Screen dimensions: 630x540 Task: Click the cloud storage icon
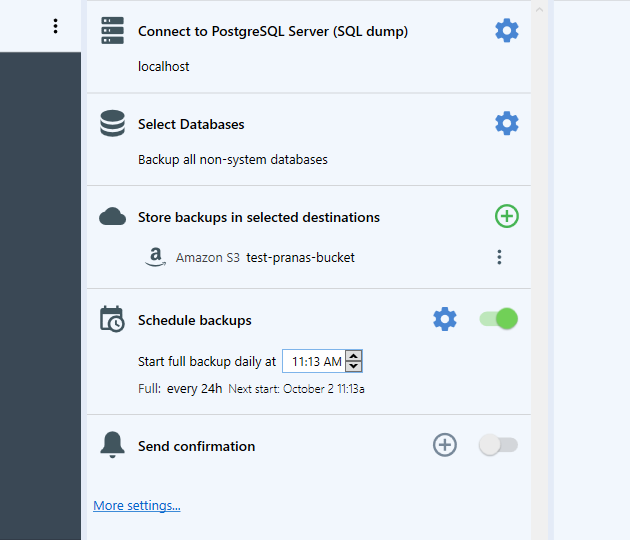[x=112, y=217]
